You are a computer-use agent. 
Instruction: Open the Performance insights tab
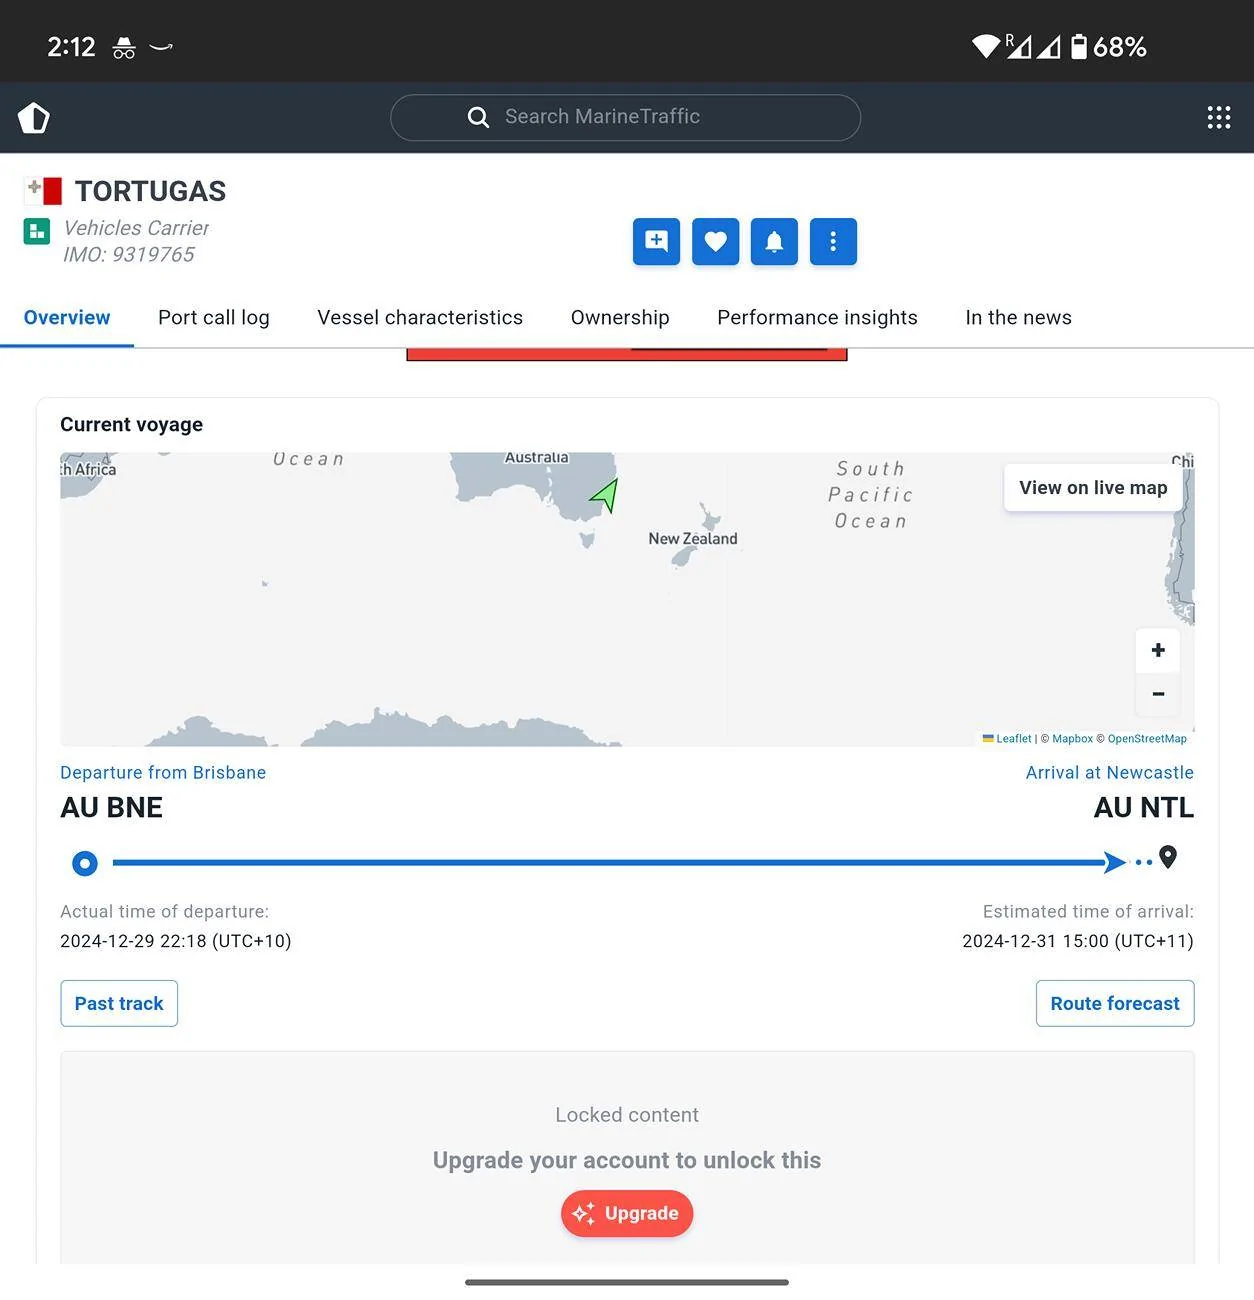(817, 317)
